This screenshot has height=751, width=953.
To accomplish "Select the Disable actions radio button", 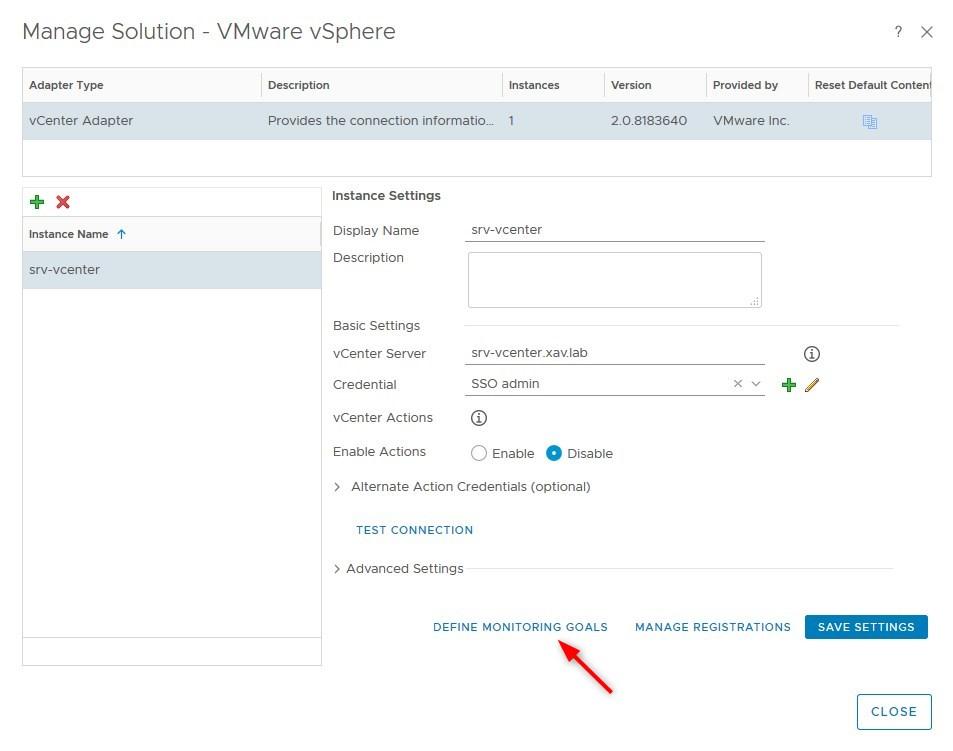I will [x=553, y=453].
